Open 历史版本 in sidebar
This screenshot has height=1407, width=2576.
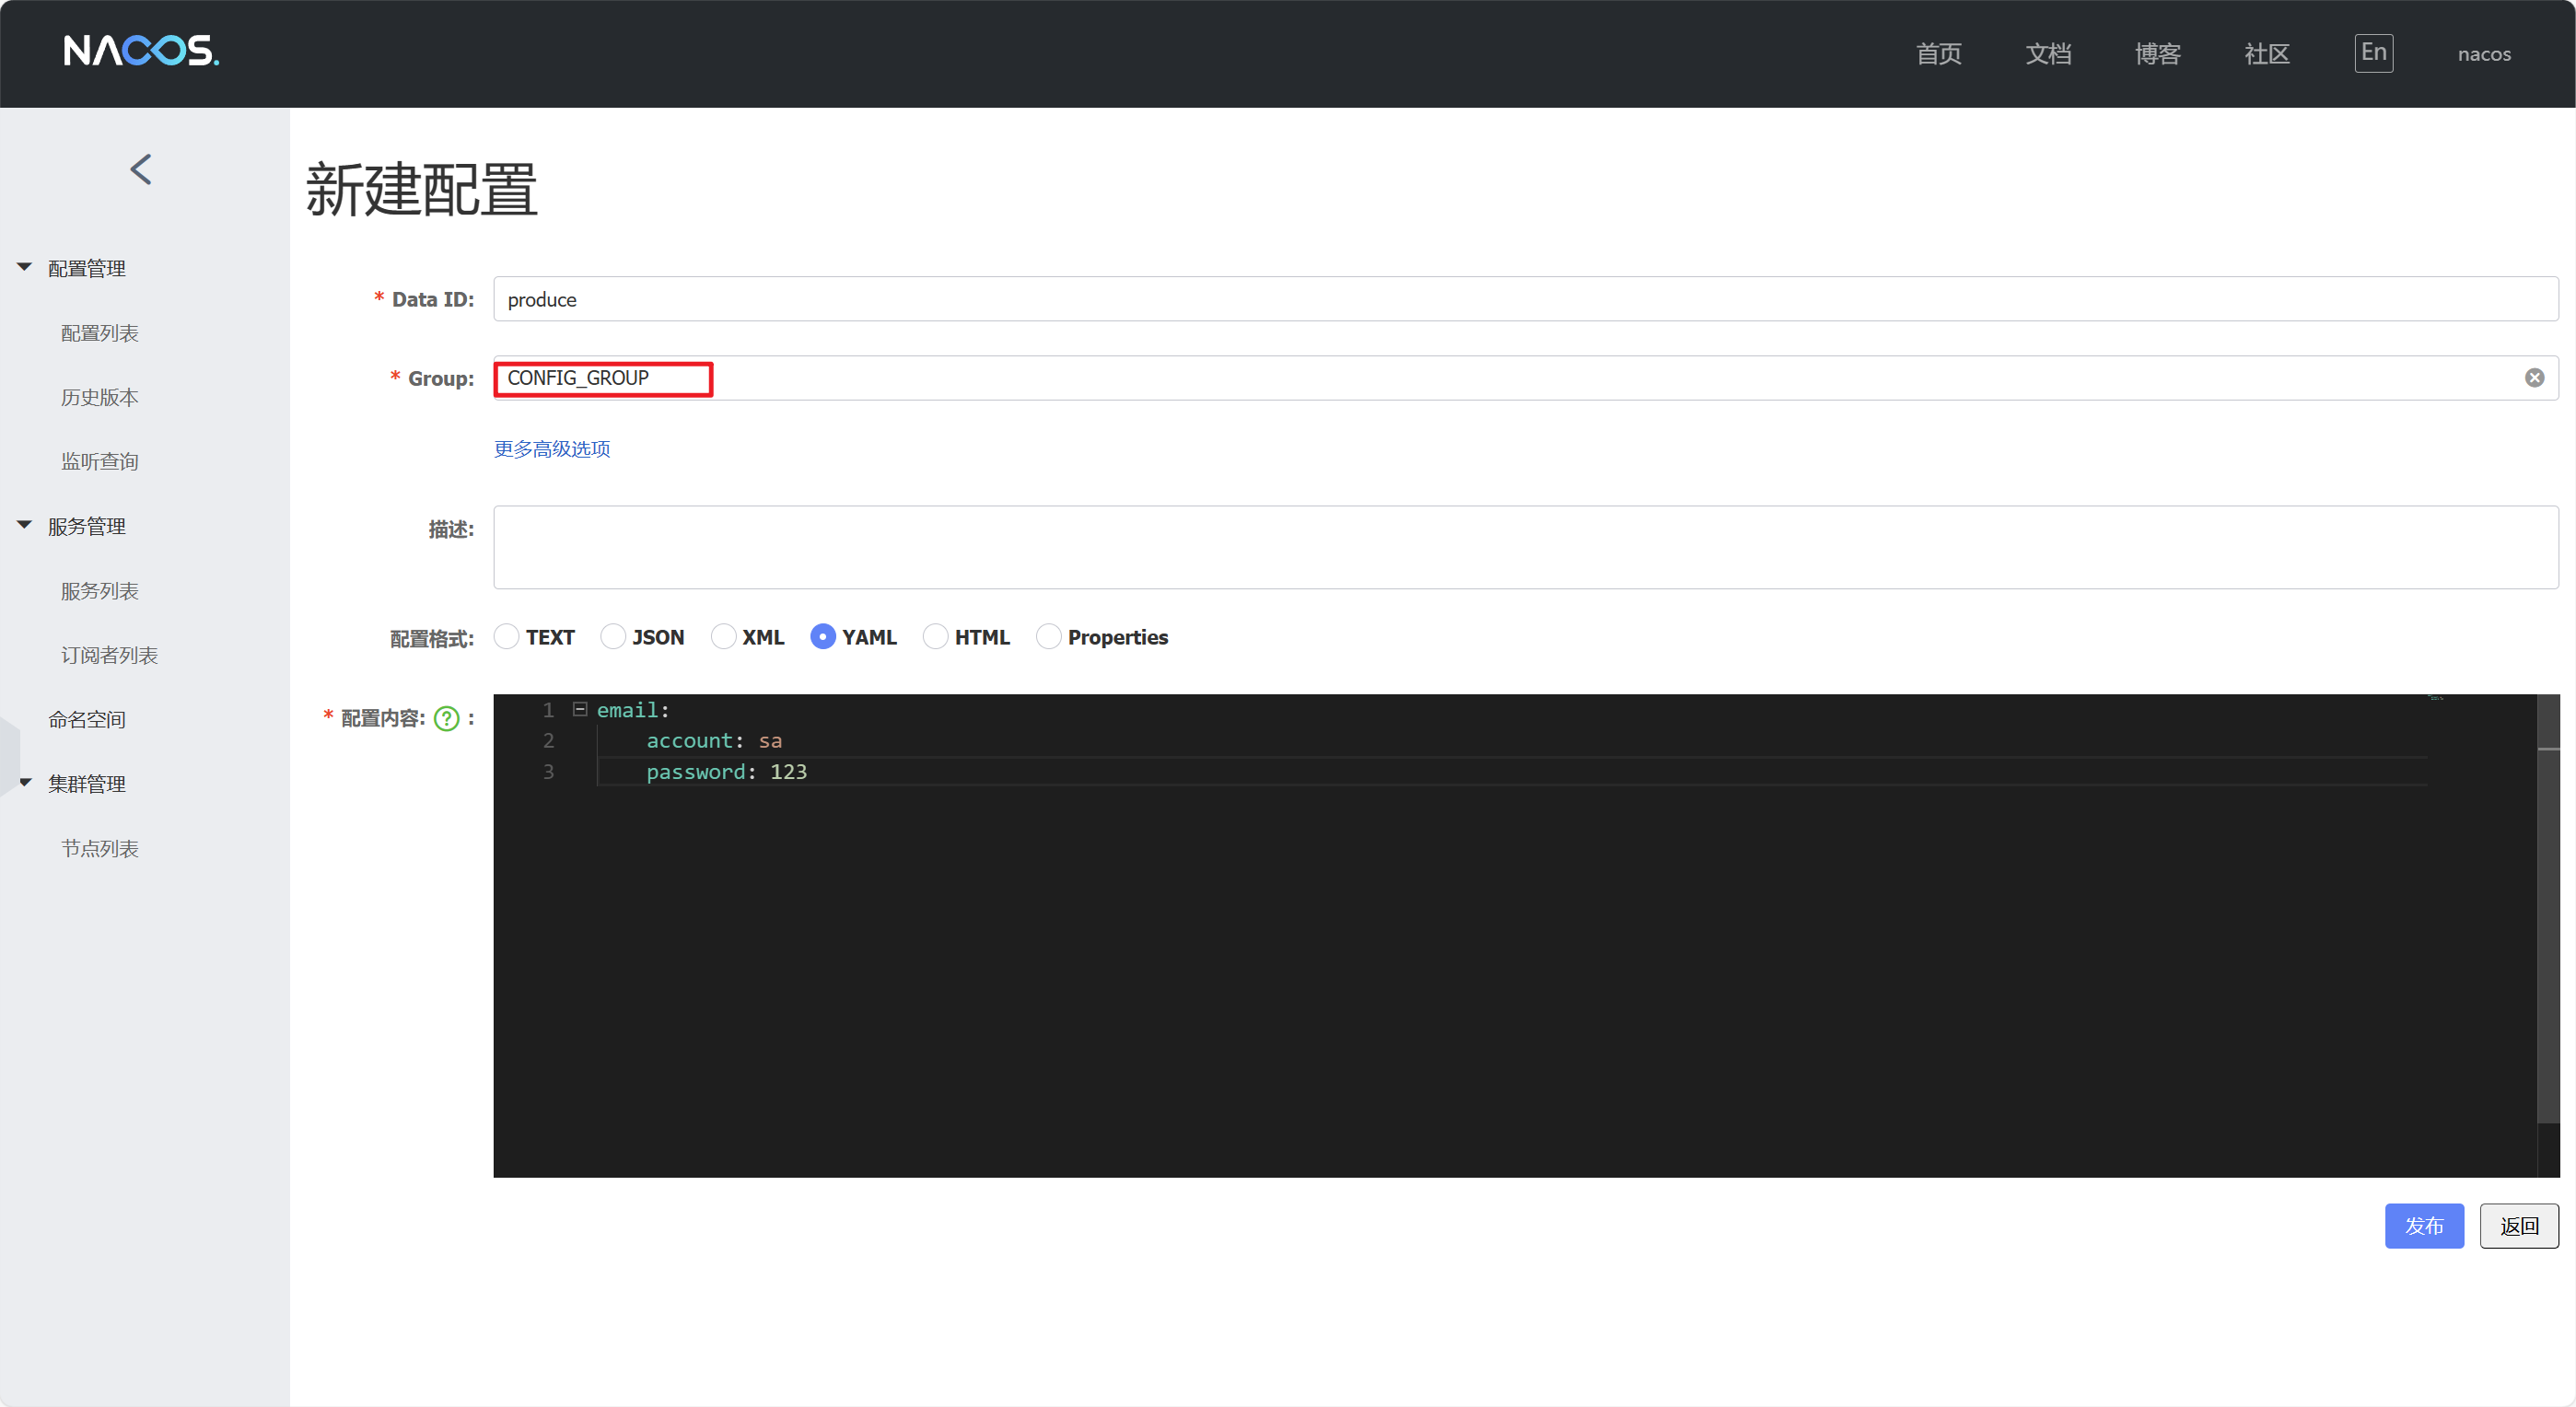coord(100,397)
